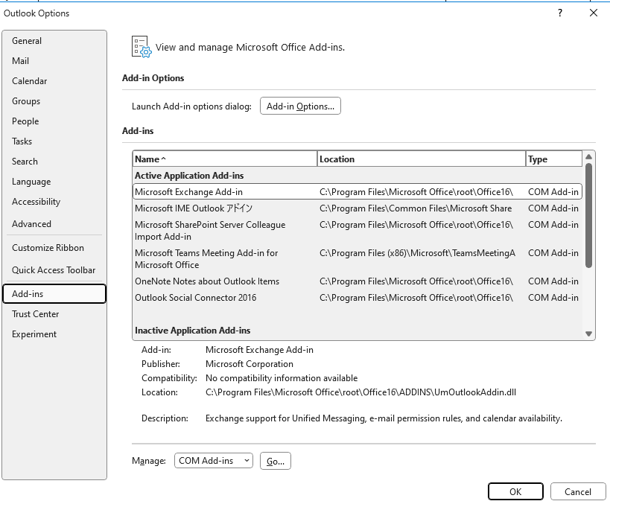The width and height of the screenshot is (620, 512).
Task: Click the Go... button
Action: (275, 461)
